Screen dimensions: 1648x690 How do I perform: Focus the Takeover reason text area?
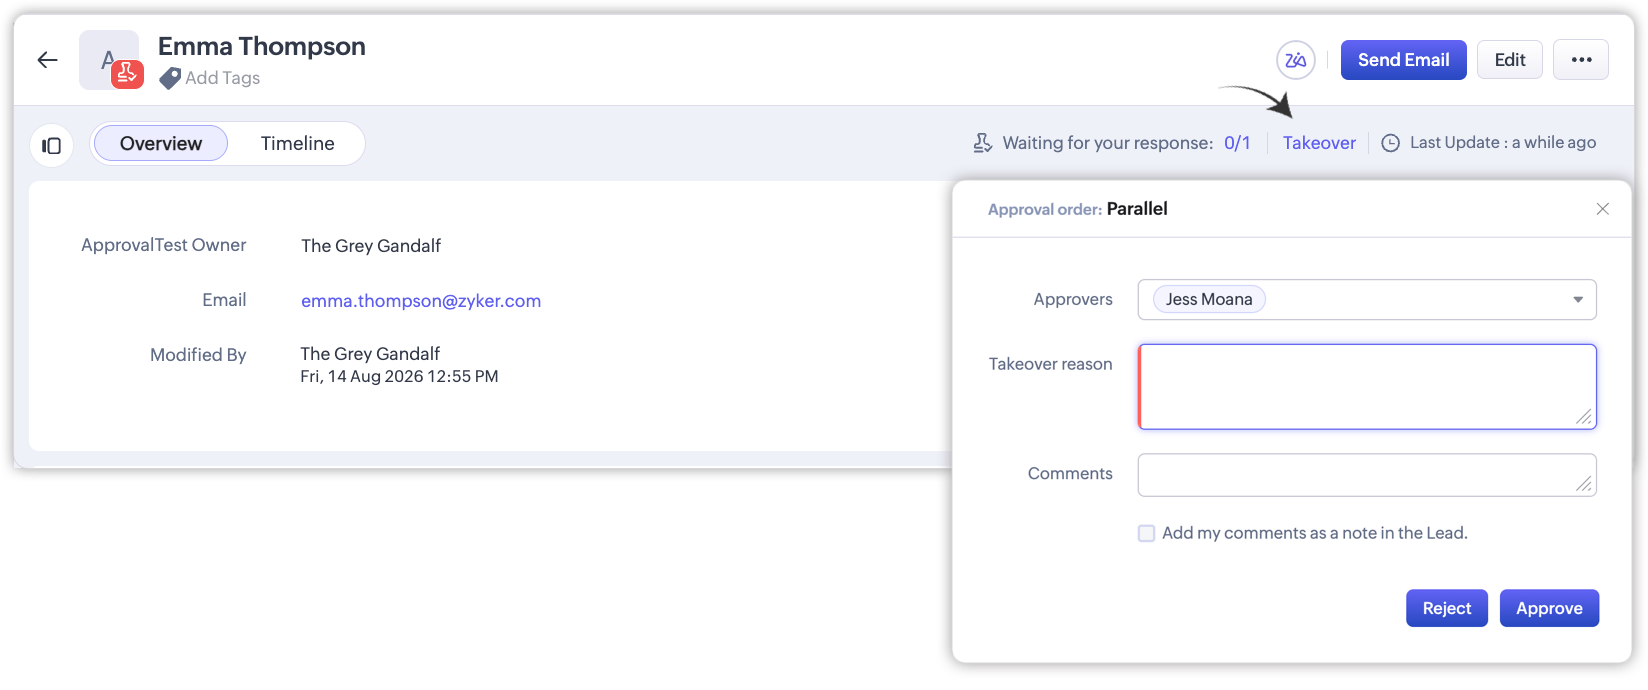click(1367, 387)
